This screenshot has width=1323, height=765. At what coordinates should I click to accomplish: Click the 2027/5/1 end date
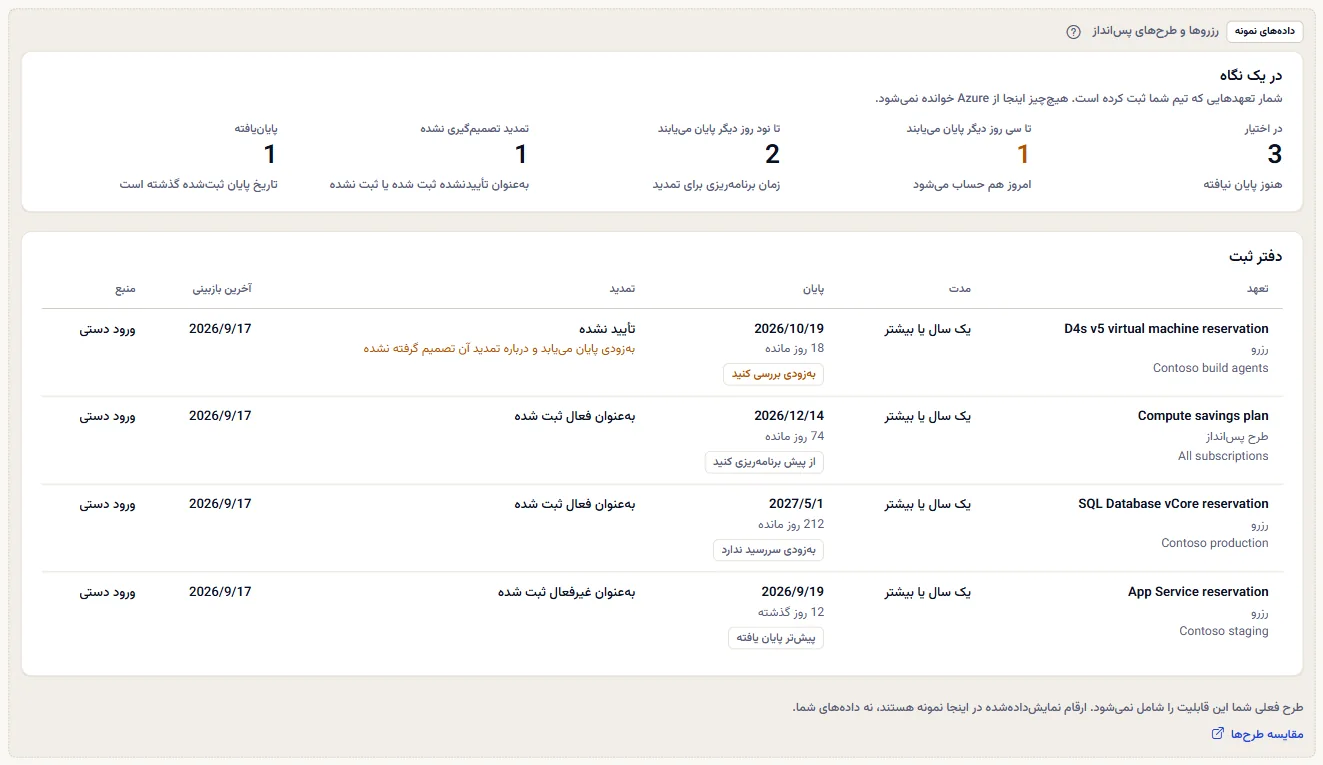(x=796, y=504)
